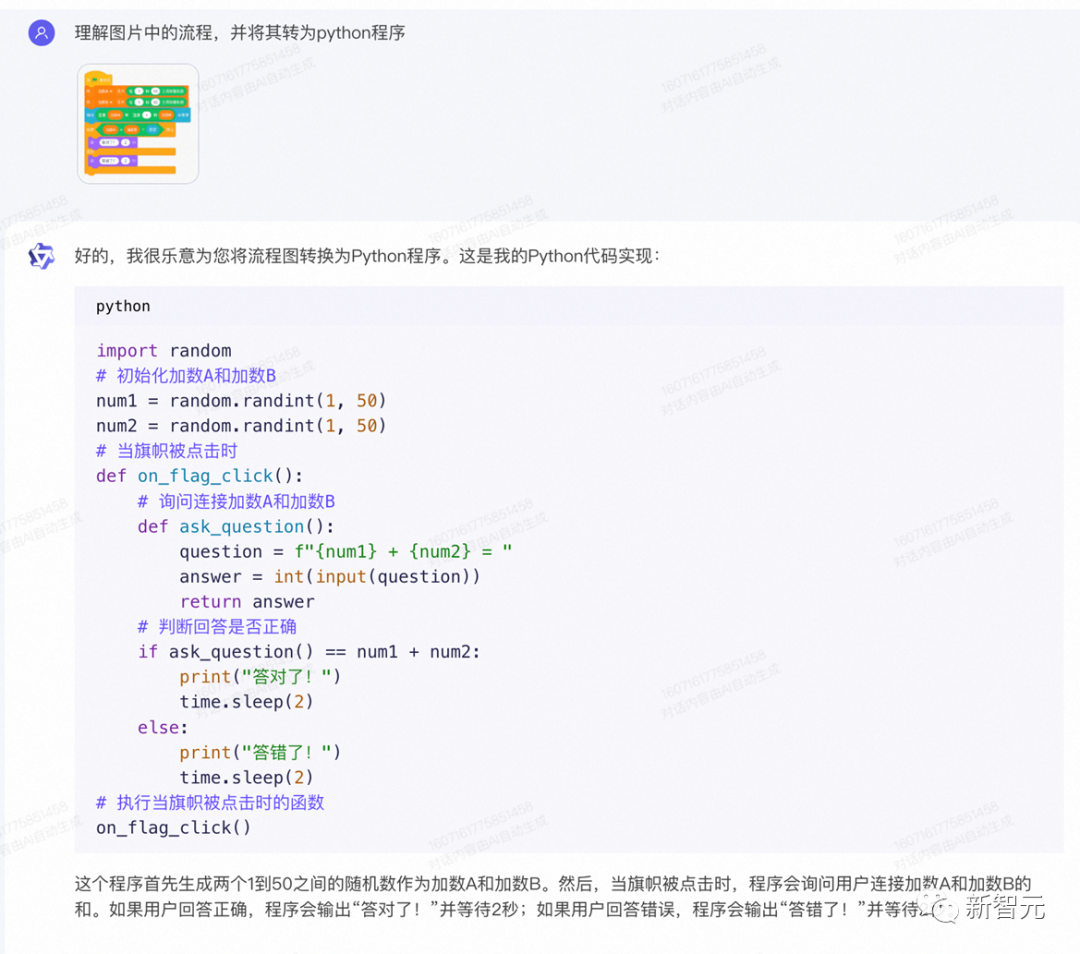Click the num1 random assignment line
The width and height of the screenshot is (1080, 954).
coord(238,400)
